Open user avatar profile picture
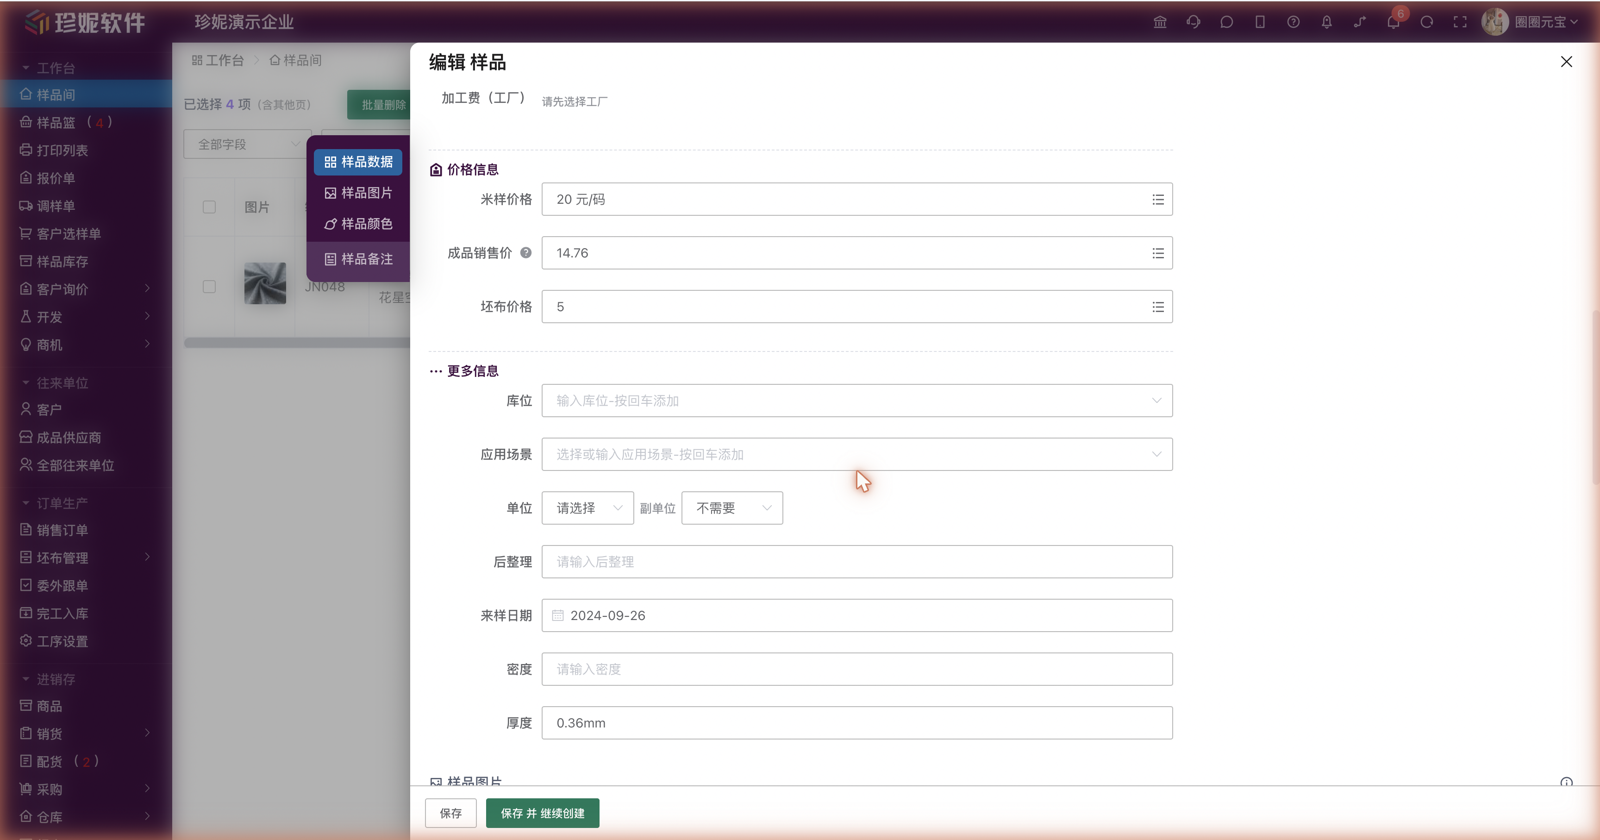1600x840 pixels. [x=1495, y=22]
